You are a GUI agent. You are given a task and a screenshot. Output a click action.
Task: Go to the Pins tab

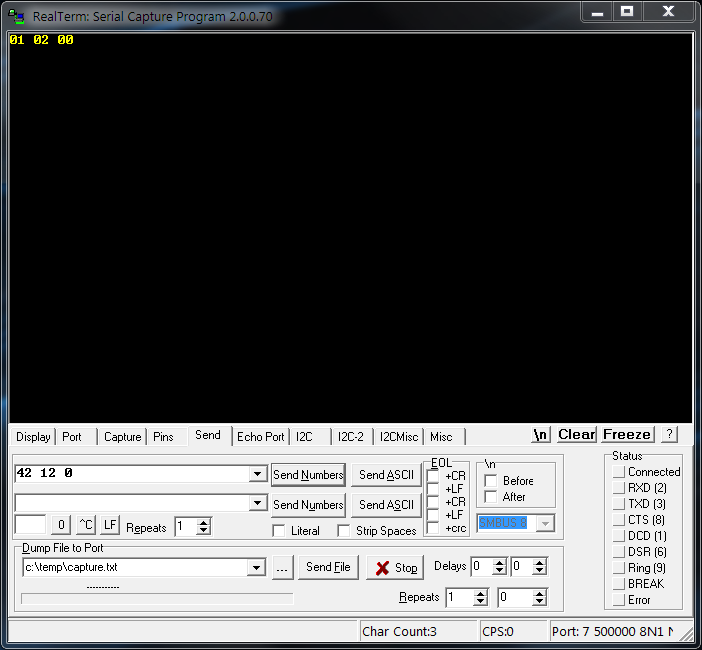coord(163,436)
